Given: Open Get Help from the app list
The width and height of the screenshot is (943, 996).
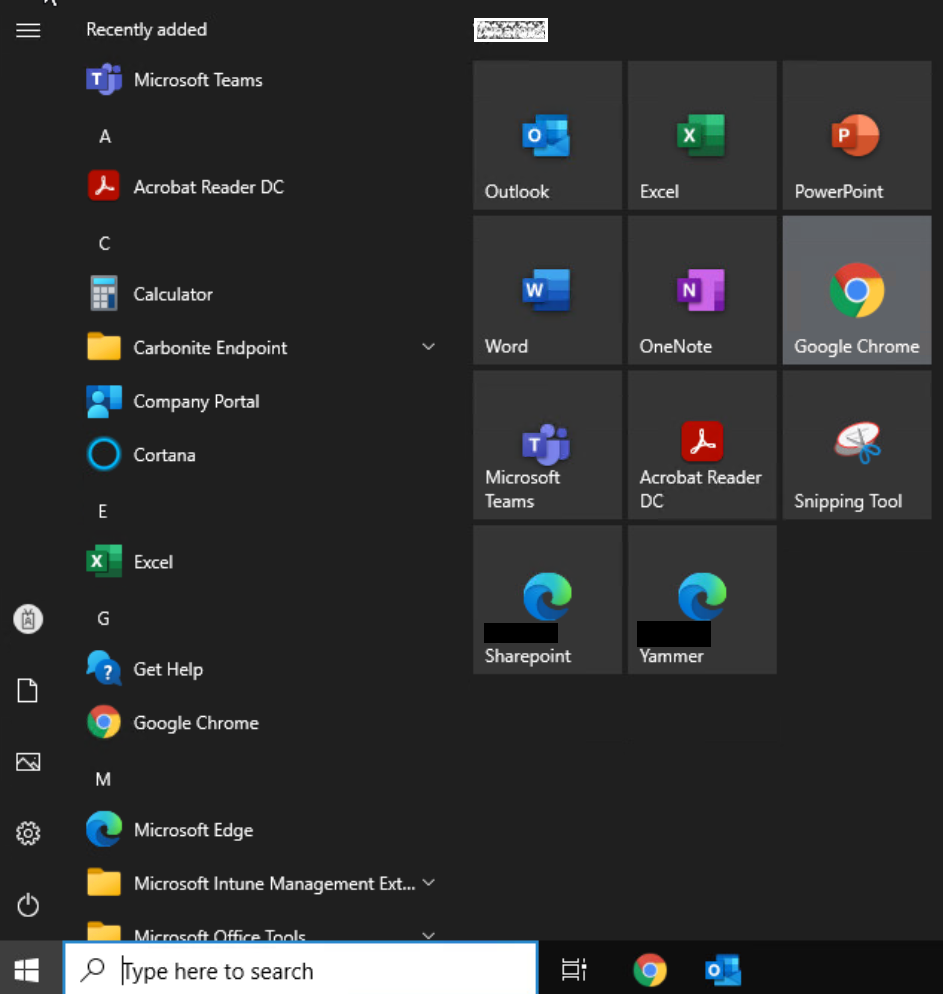Looking at the screenshot, I should tap(168, 669).
